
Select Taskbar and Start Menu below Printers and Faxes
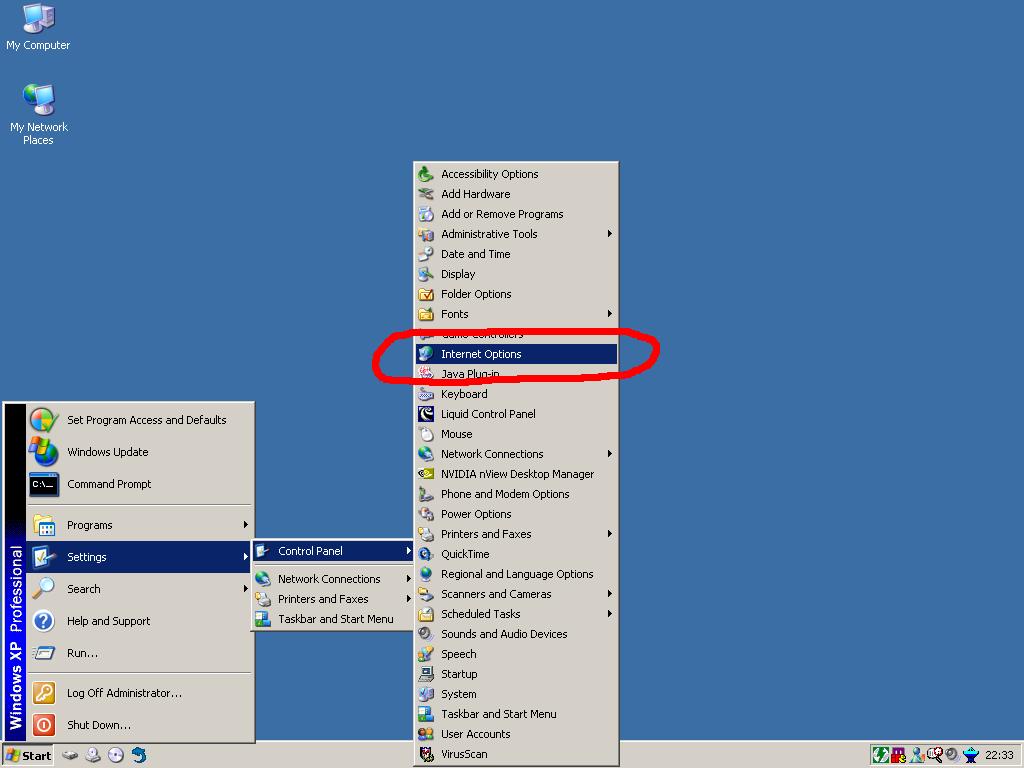[x=333, y=619]
